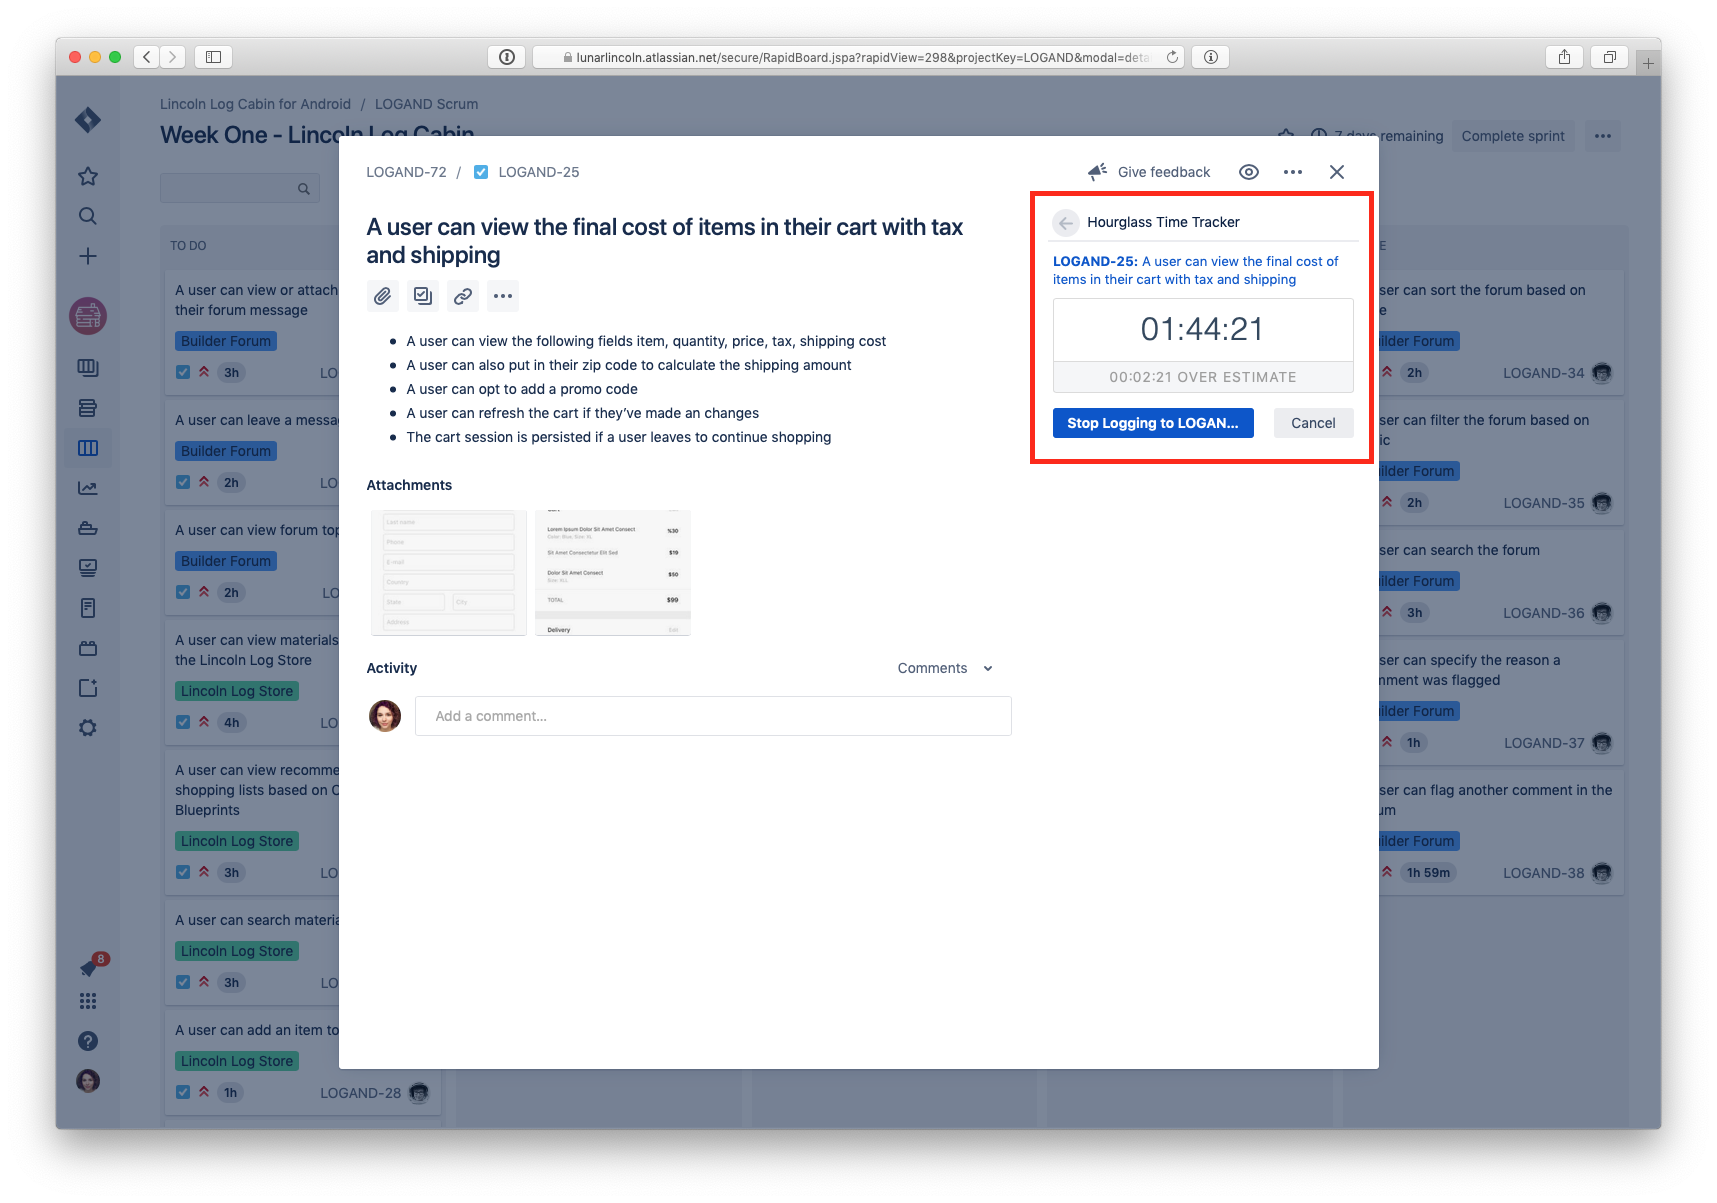Open LOGAND-34 issue key

[x=1543, y=373]
